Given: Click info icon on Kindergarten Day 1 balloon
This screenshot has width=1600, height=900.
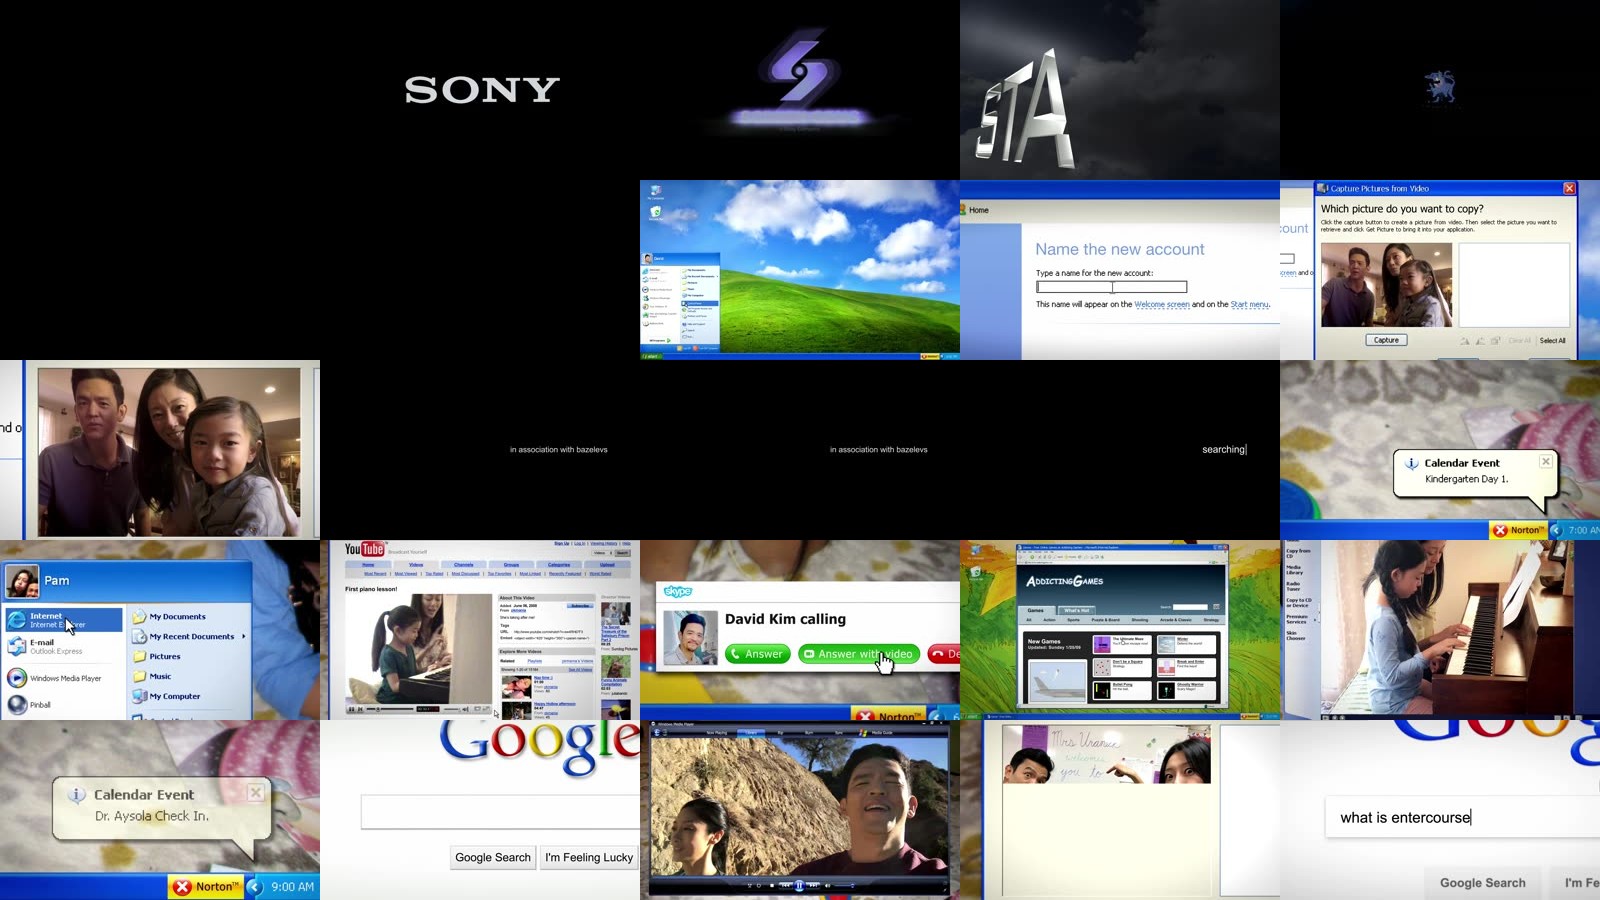Looking at the screenshot, I should pyautogui.click(x=1412, y=463).
